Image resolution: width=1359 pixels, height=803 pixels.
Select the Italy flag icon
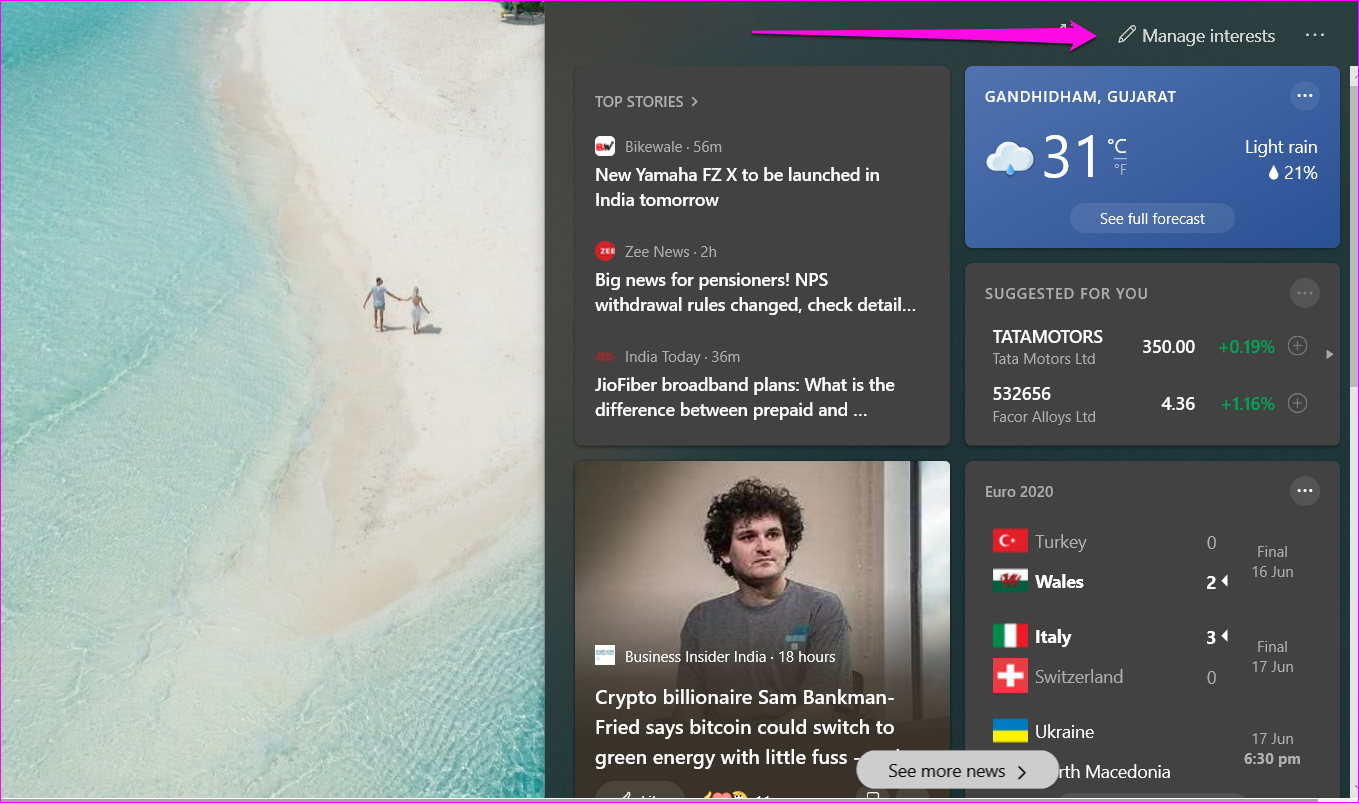[x=1010, y=636]
